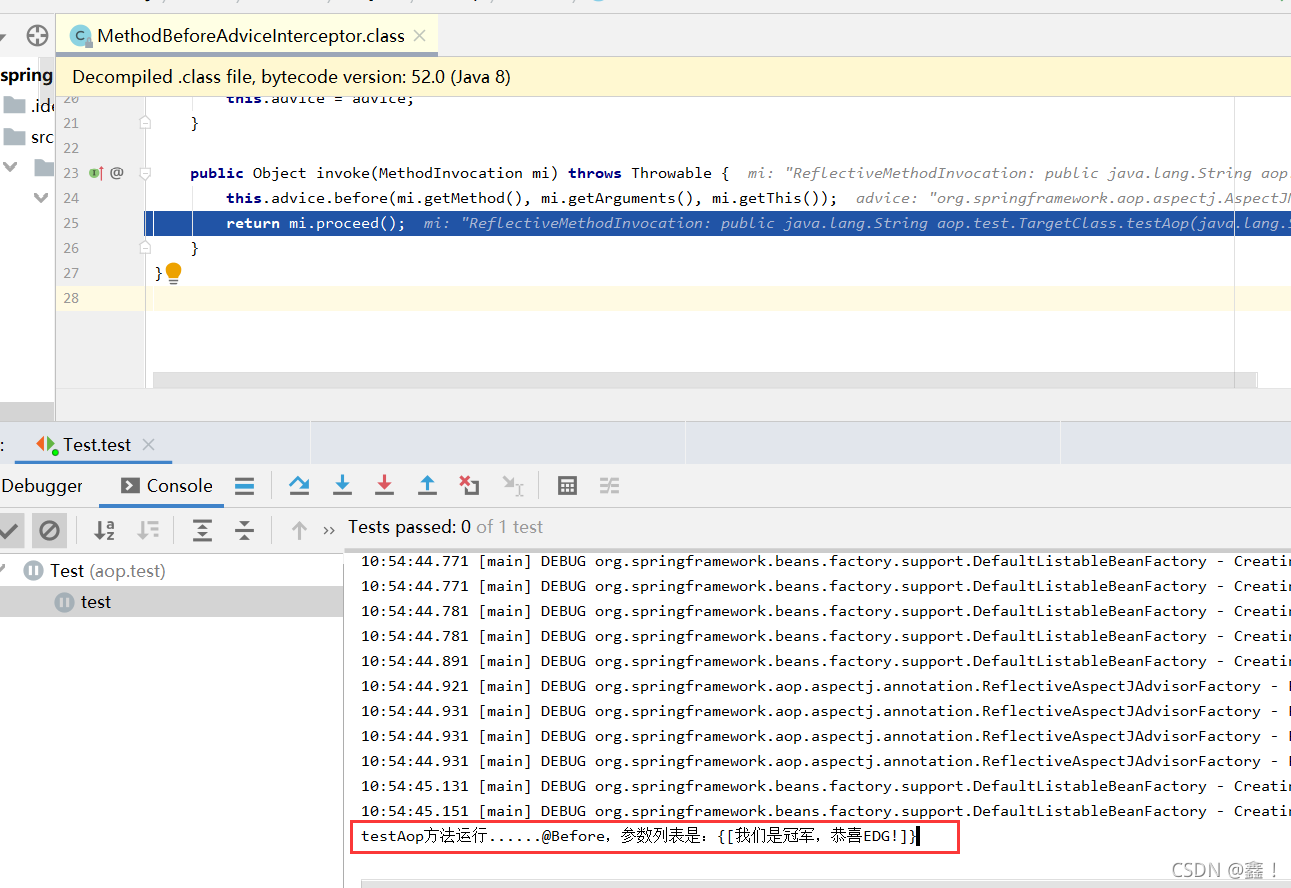Screen dimensions: 1291x888
Task: Click the 10:54:44.891 DEBUG log line
Action: (x=825, y=661)
